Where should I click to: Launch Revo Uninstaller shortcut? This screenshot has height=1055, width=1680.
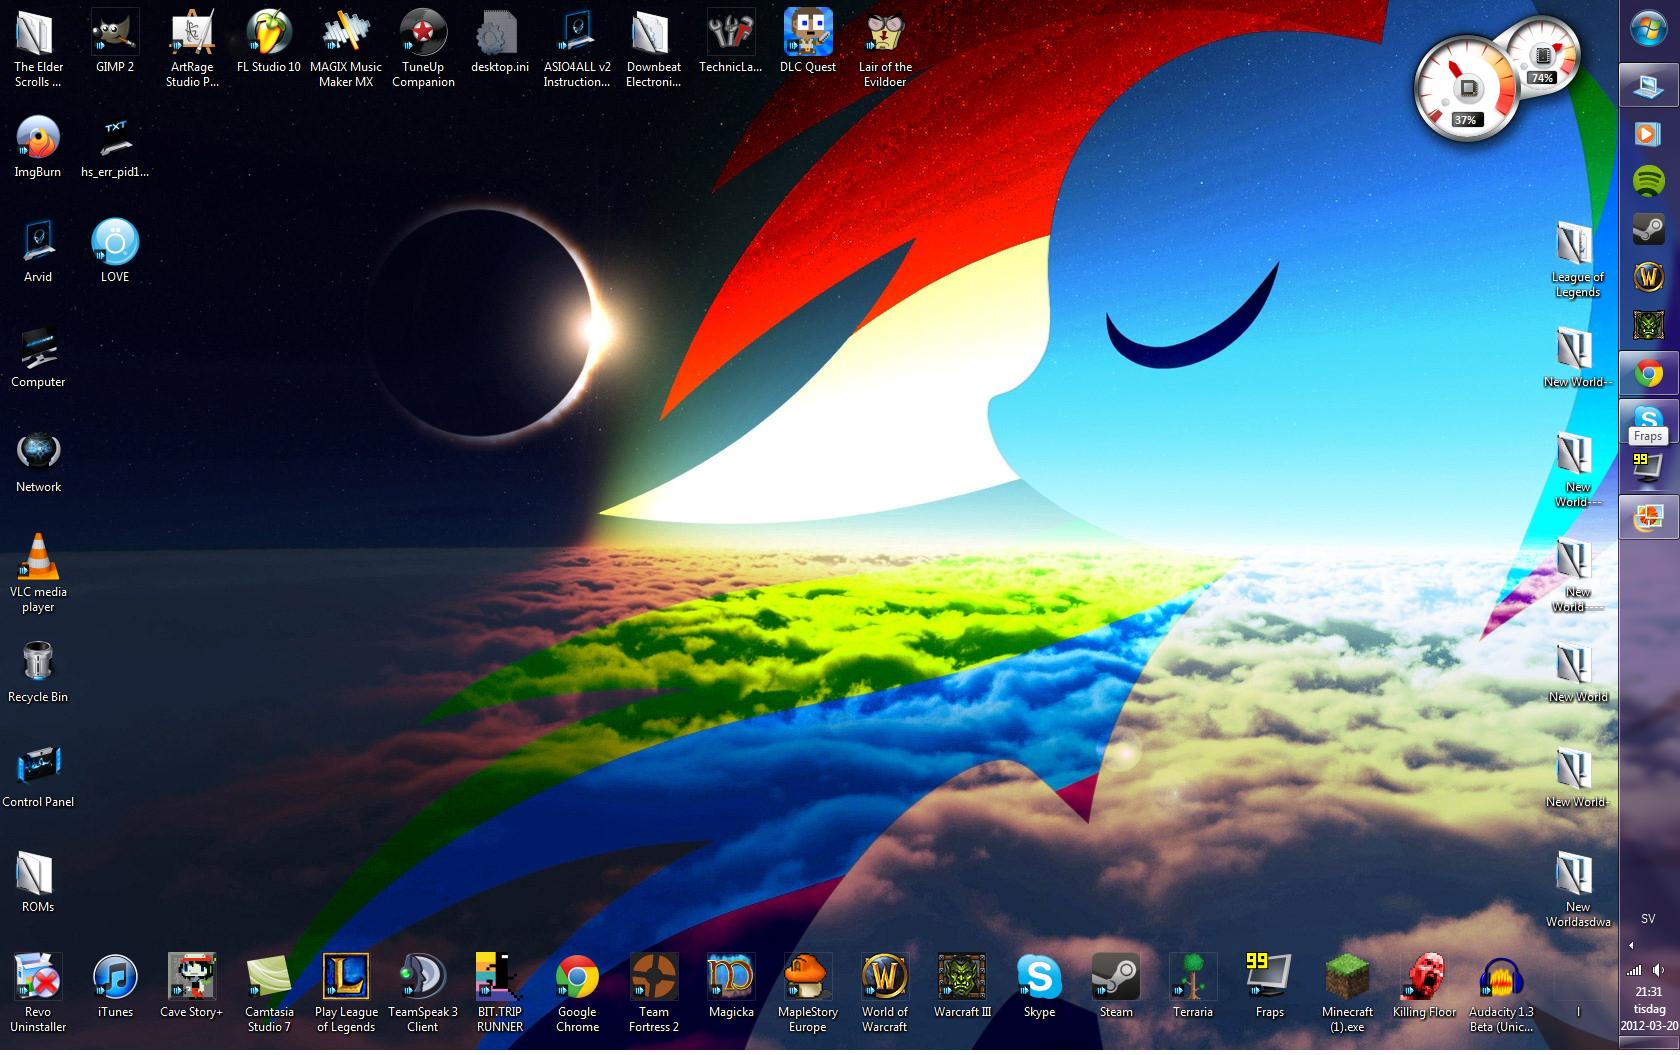pyautogui.click(x=38, y=993)
